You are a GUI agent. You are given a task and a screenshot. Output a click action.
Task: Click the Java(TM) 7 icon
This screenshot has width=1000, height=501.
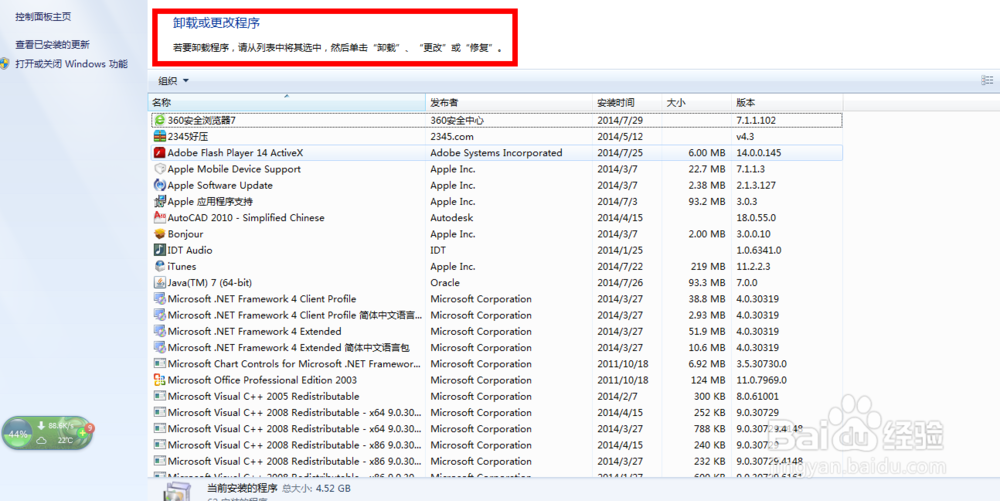coord(159,282)
